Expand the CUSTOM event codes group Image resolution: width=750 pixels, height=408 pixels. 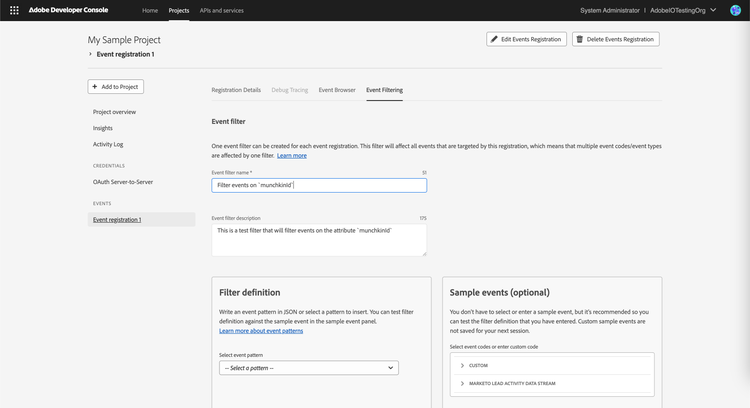coord(462,365)
